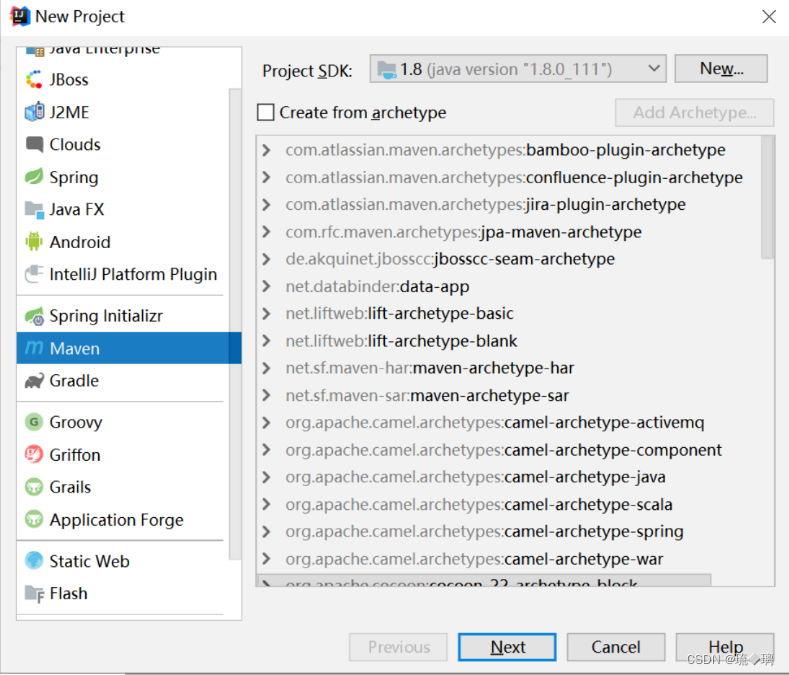Click the Gradle elephant icon
The image size is (789, 675).
point(34,381)
